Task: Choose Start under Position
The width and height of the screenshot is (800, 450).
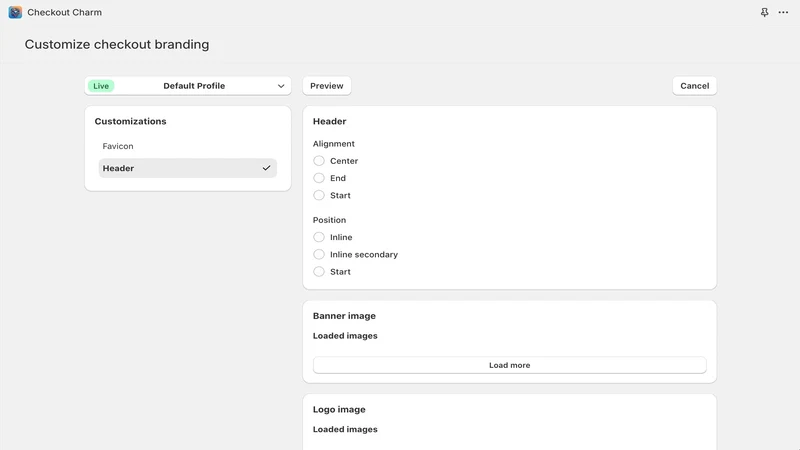Action: (x=319, y=272)
